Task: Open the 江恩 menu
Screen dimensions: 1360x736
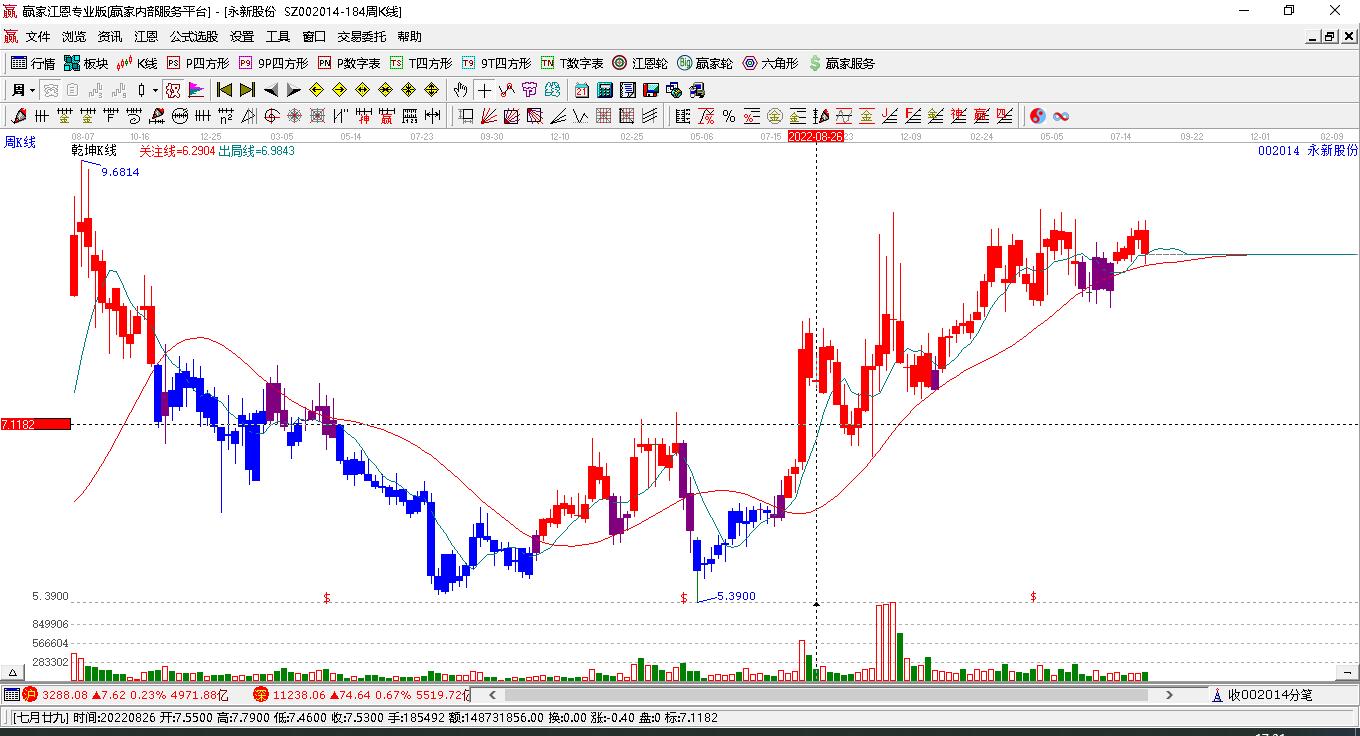Action: (146, 37)
